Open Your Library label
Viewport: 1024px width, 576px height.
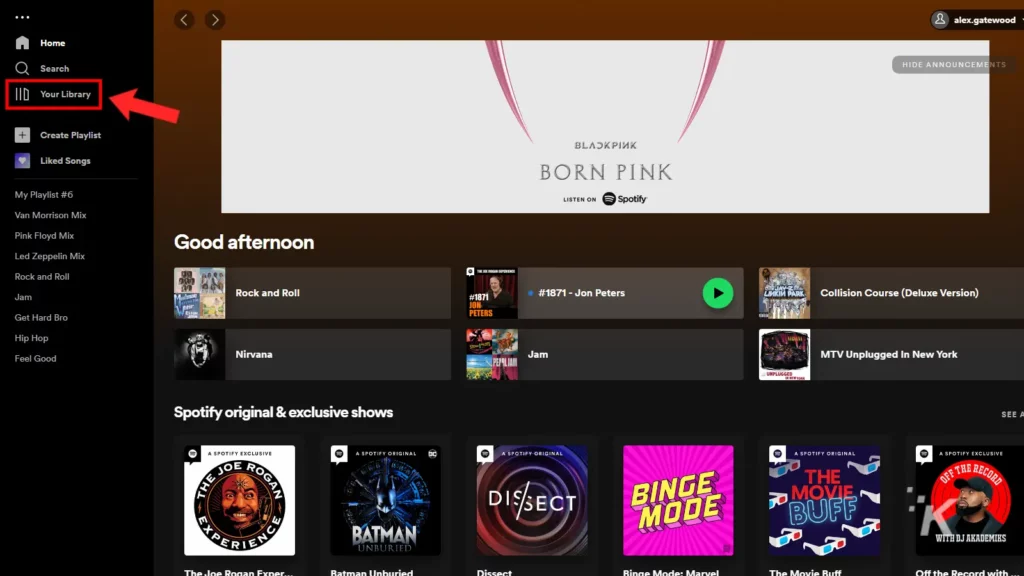(65, 94)
